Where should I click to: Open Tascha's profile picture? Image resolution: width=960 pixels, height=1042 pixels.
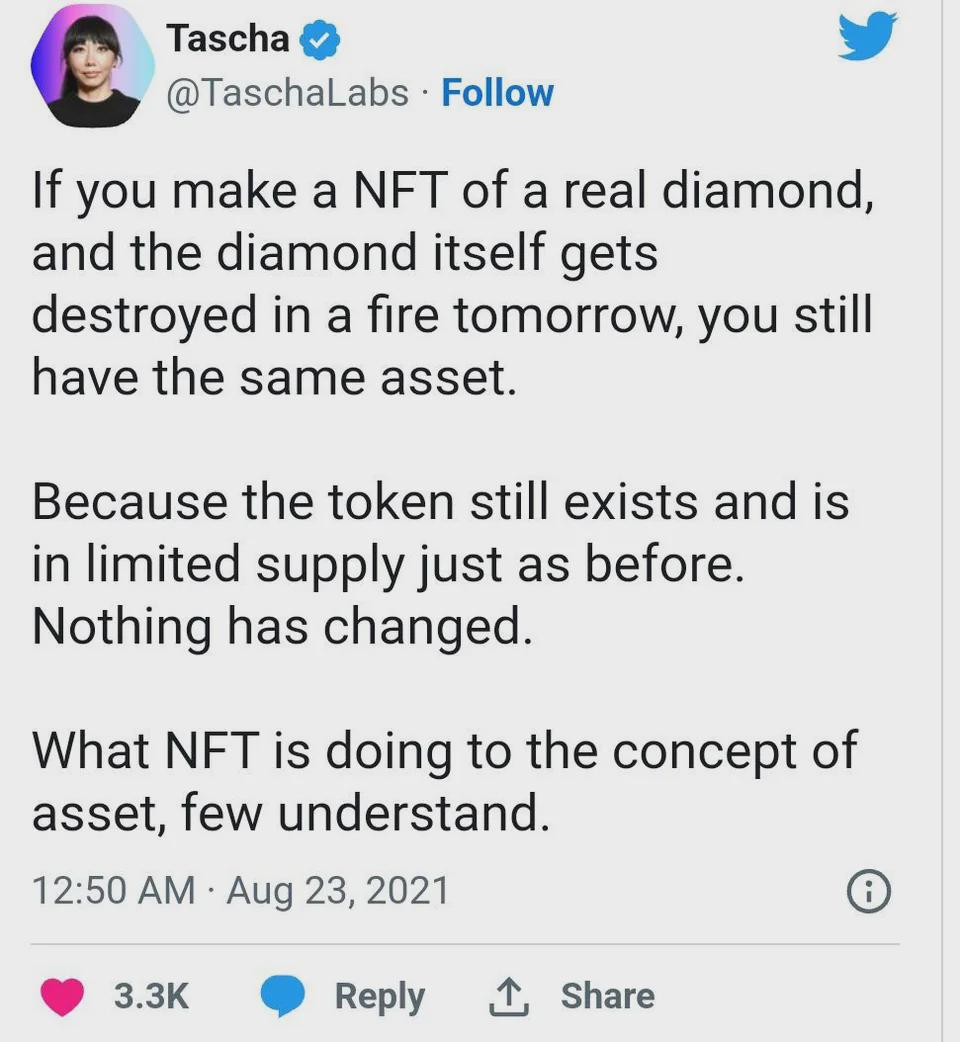[93, 65]
